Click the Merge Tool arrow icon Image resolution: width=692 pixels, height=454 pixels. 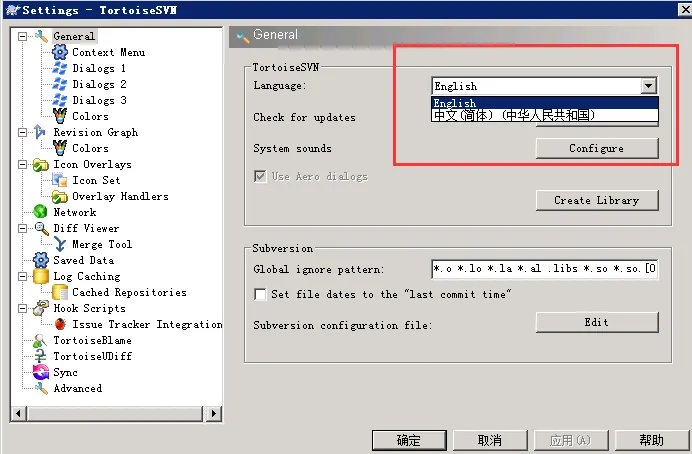click(60, 244)
